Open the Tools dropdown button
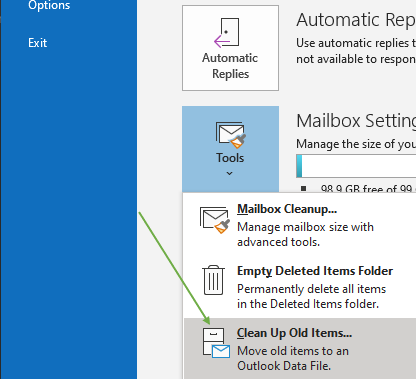The width and height of the screenshot is (416, 381). [x=230, y=149]
